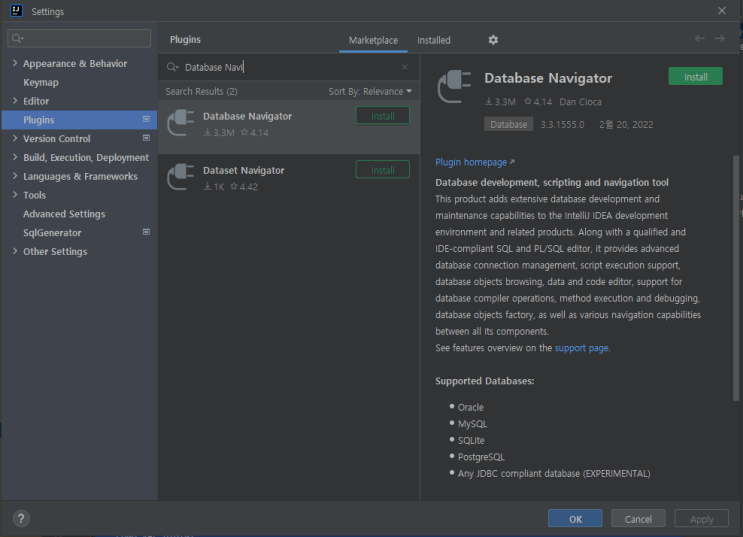Select Advanced Settings in tree
The height and width of the screenshot is (537, 743).
(64, 214)
